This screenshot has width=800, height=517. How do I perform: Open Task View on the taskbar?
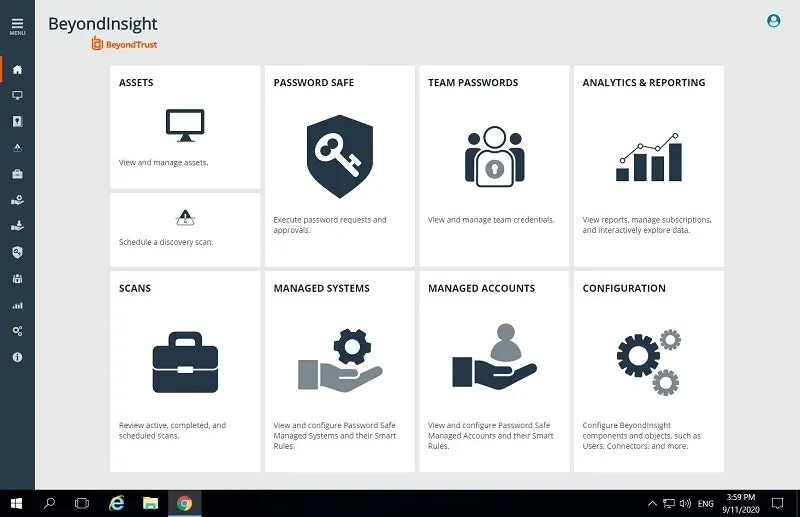[82, 504]
